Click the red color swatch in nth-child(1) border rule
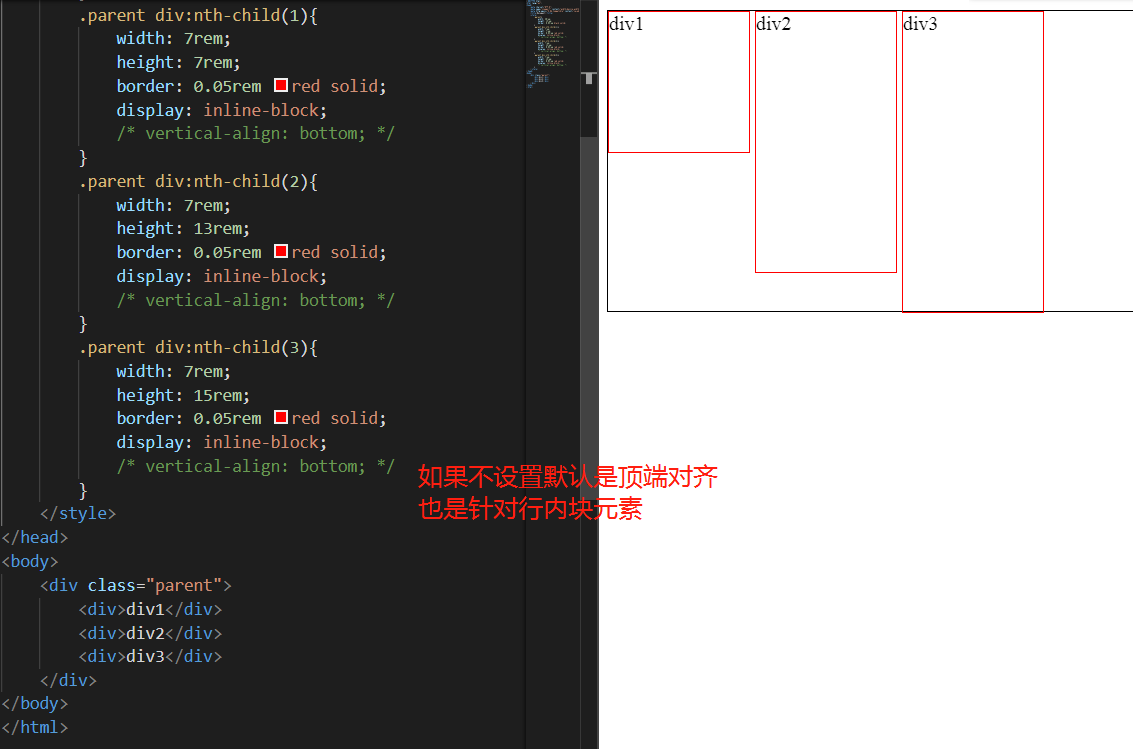1133x749 pixels. [x=281, y=86]
